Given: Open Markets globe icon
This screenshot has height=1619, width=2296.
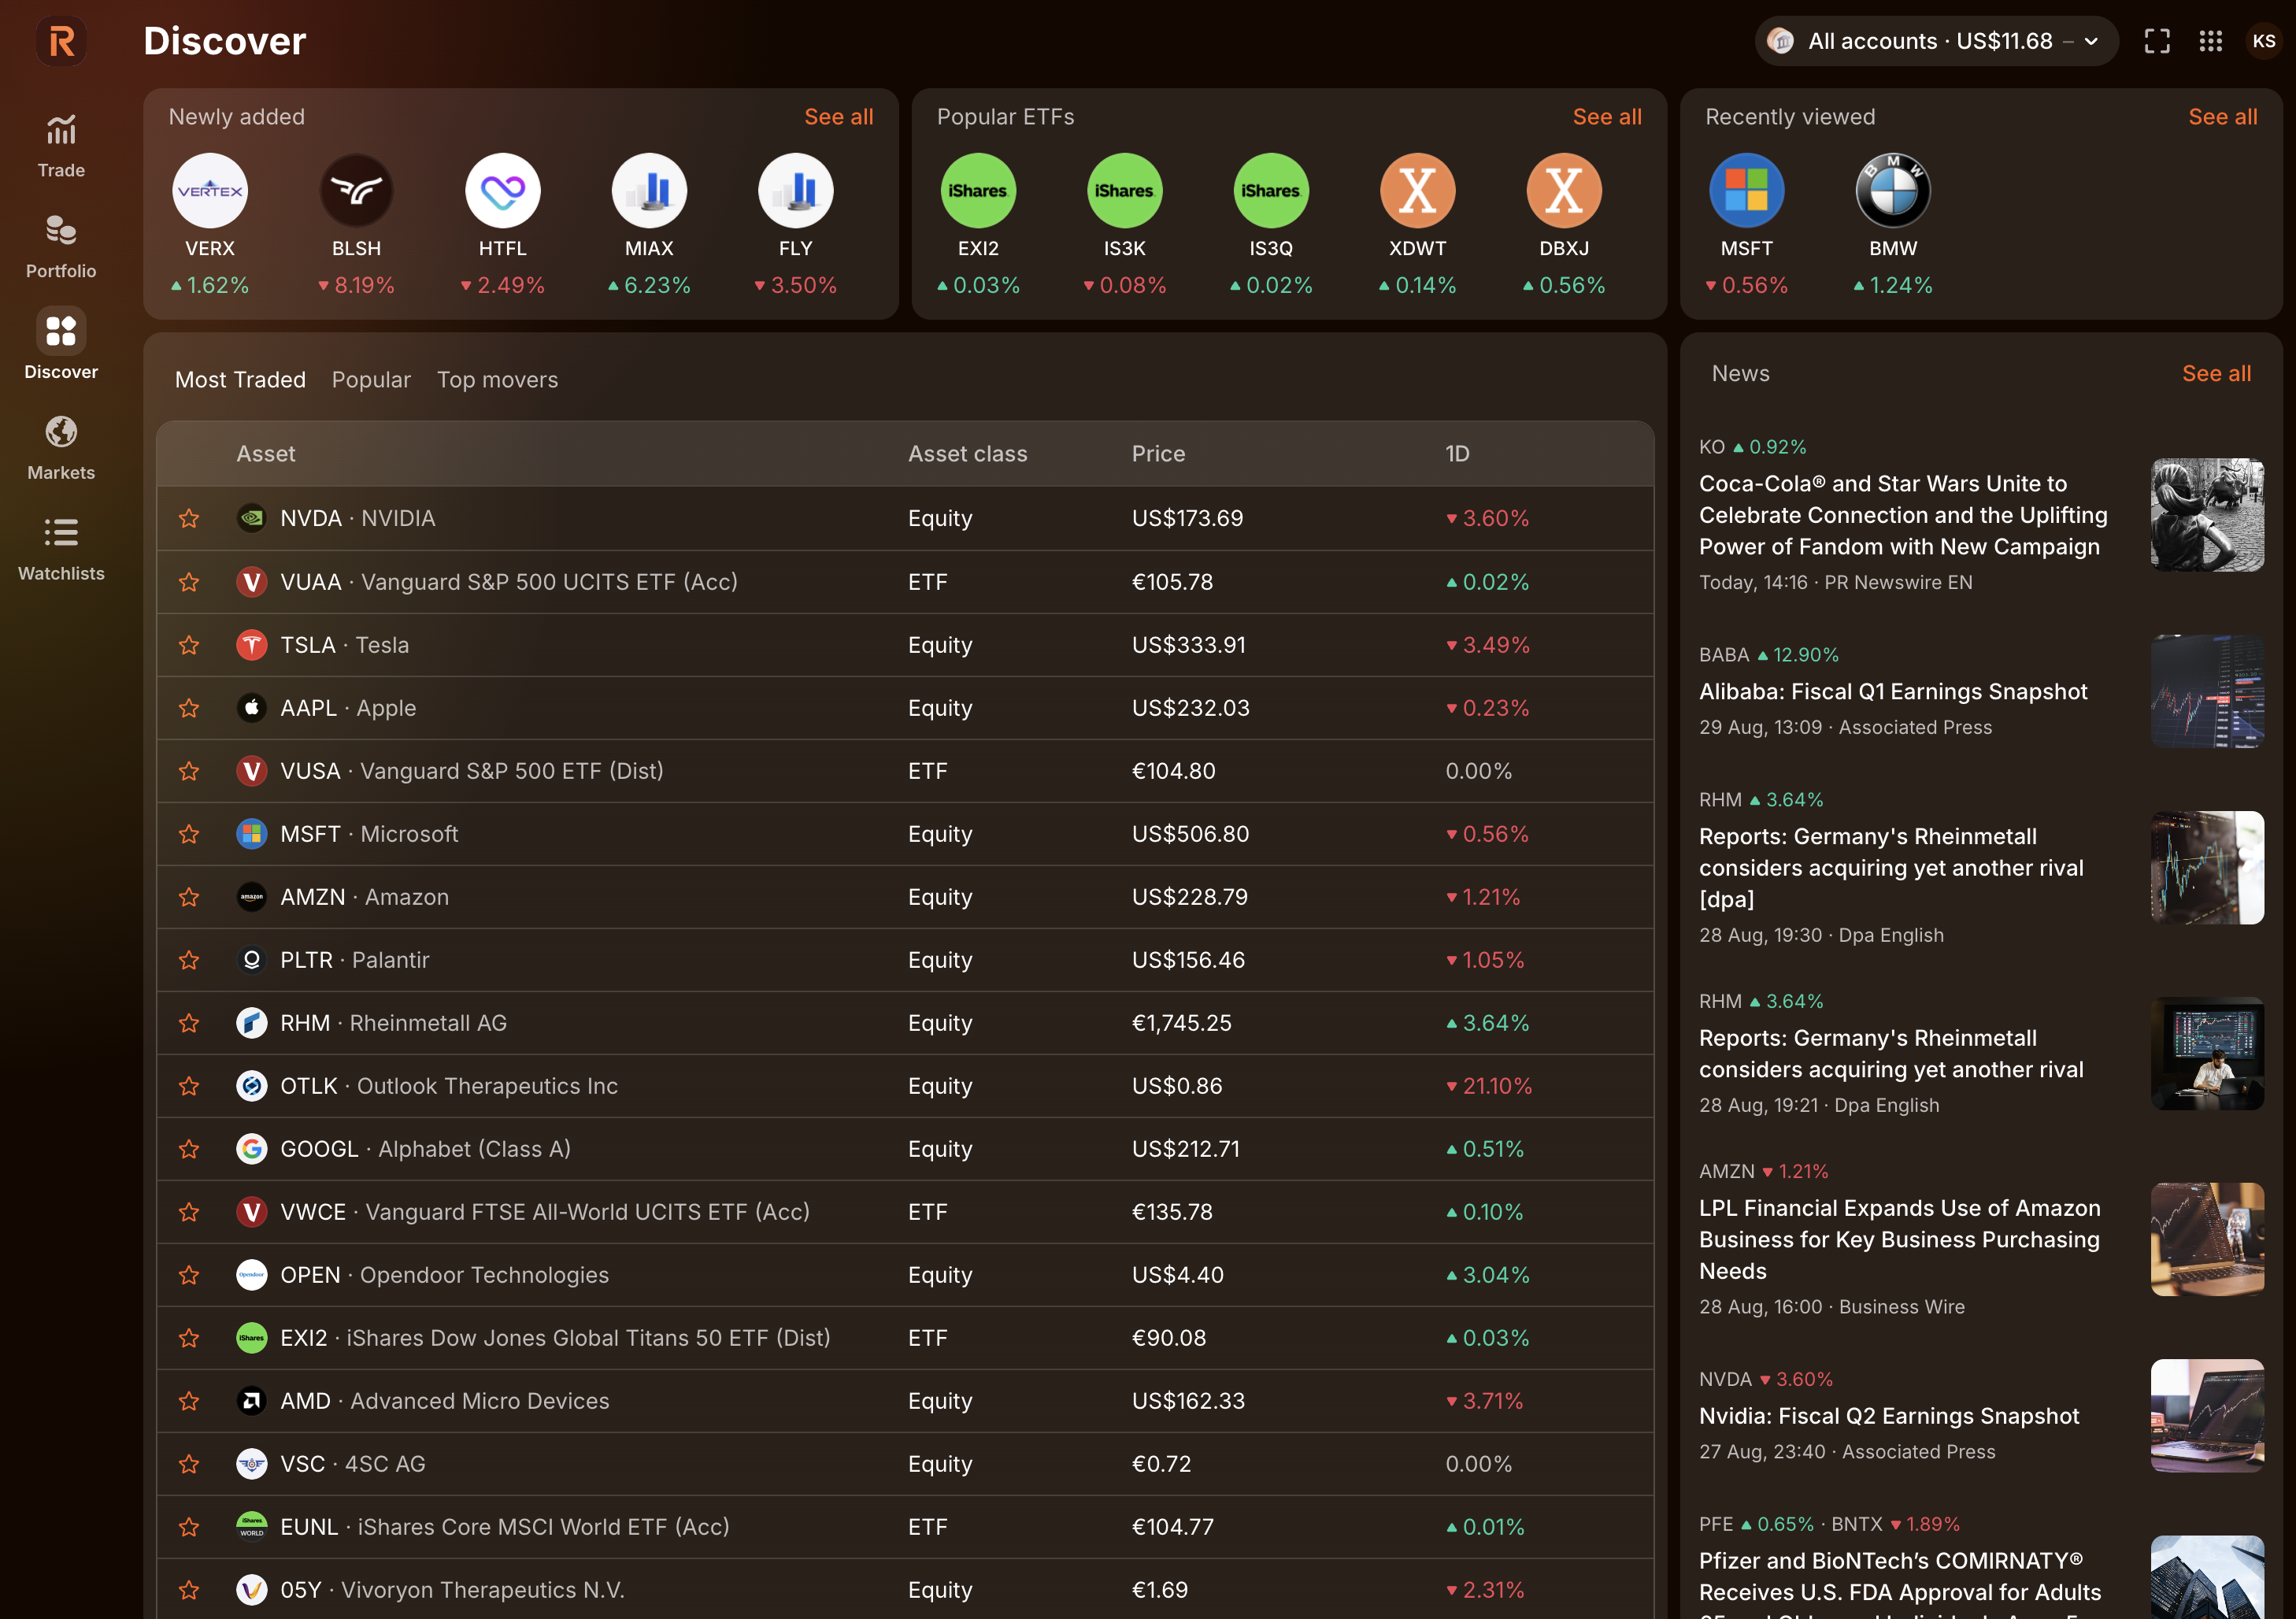Looking at the screenshot, I should (61, 432).
